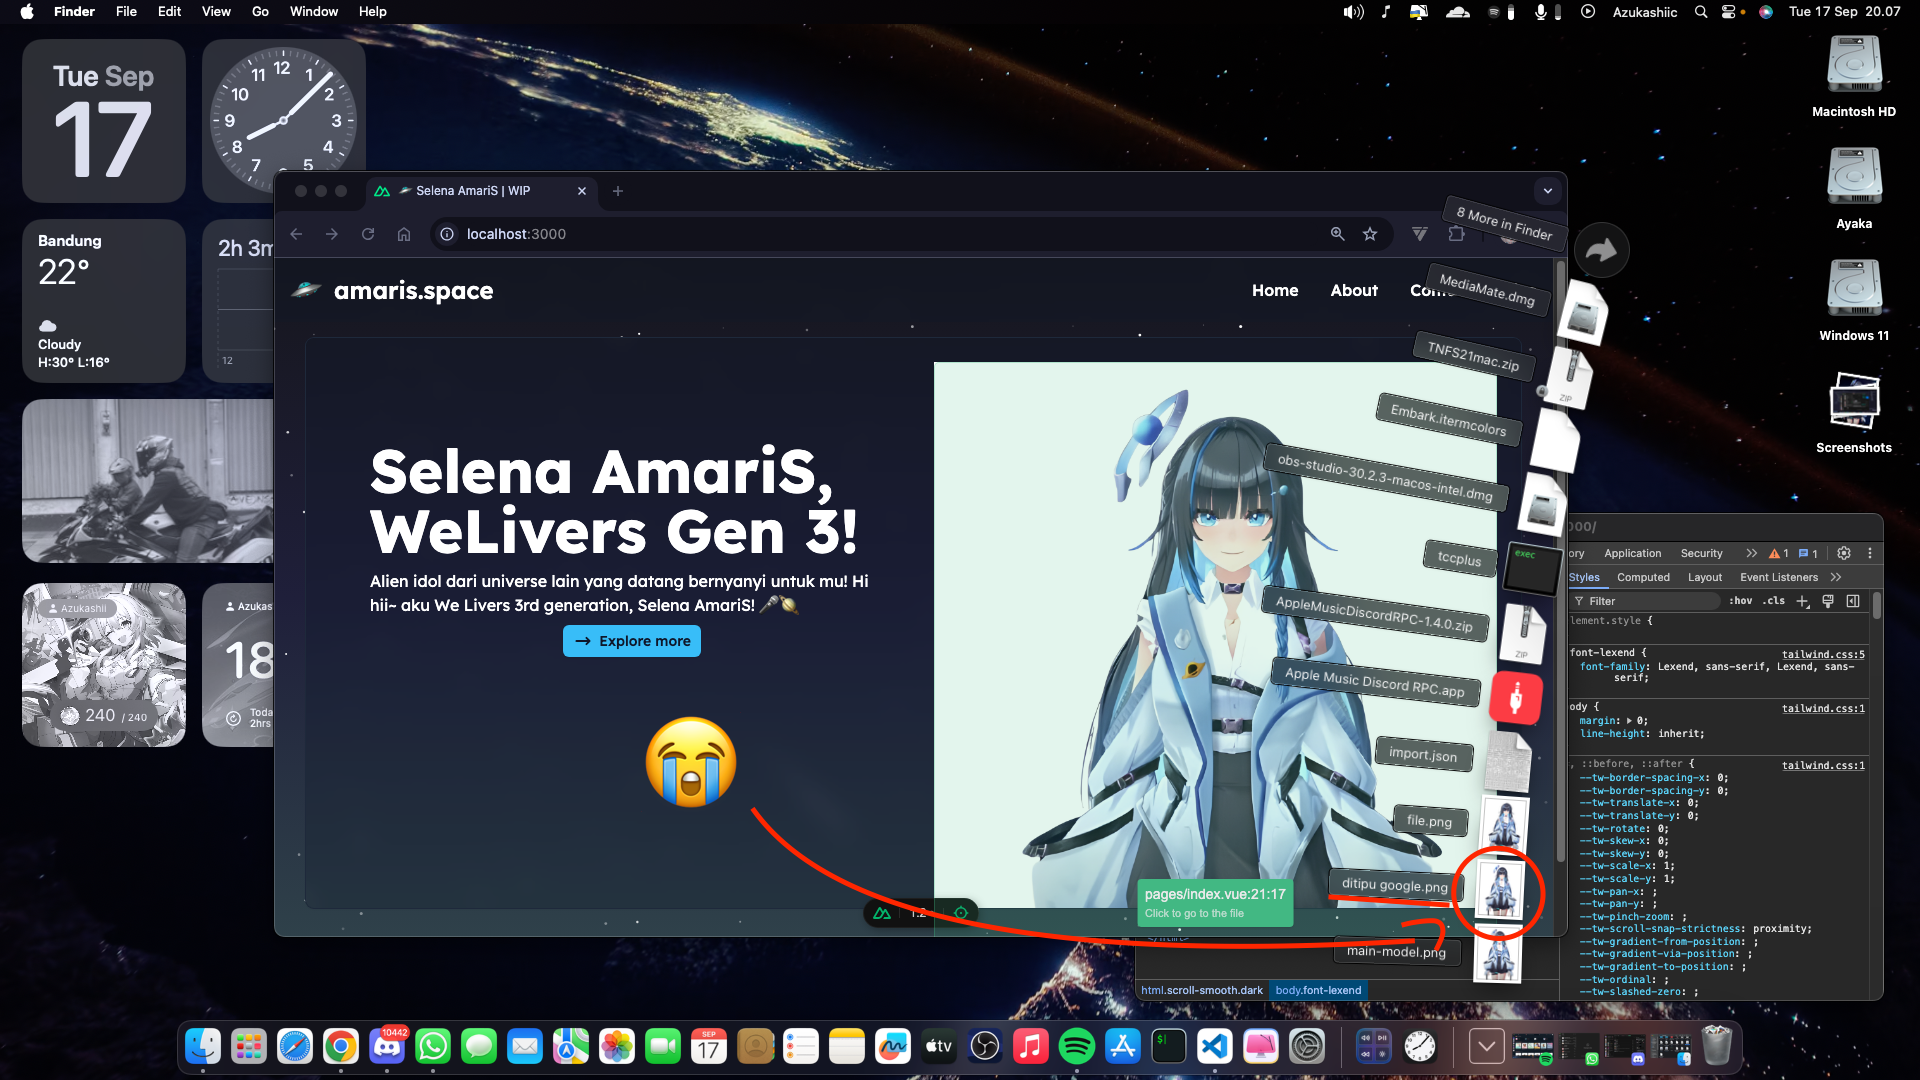Open the Nuxt DevTools icon at page bottom
Image resolution: width=1920 pixels, height=1080 pixels.
click(882, 913)
